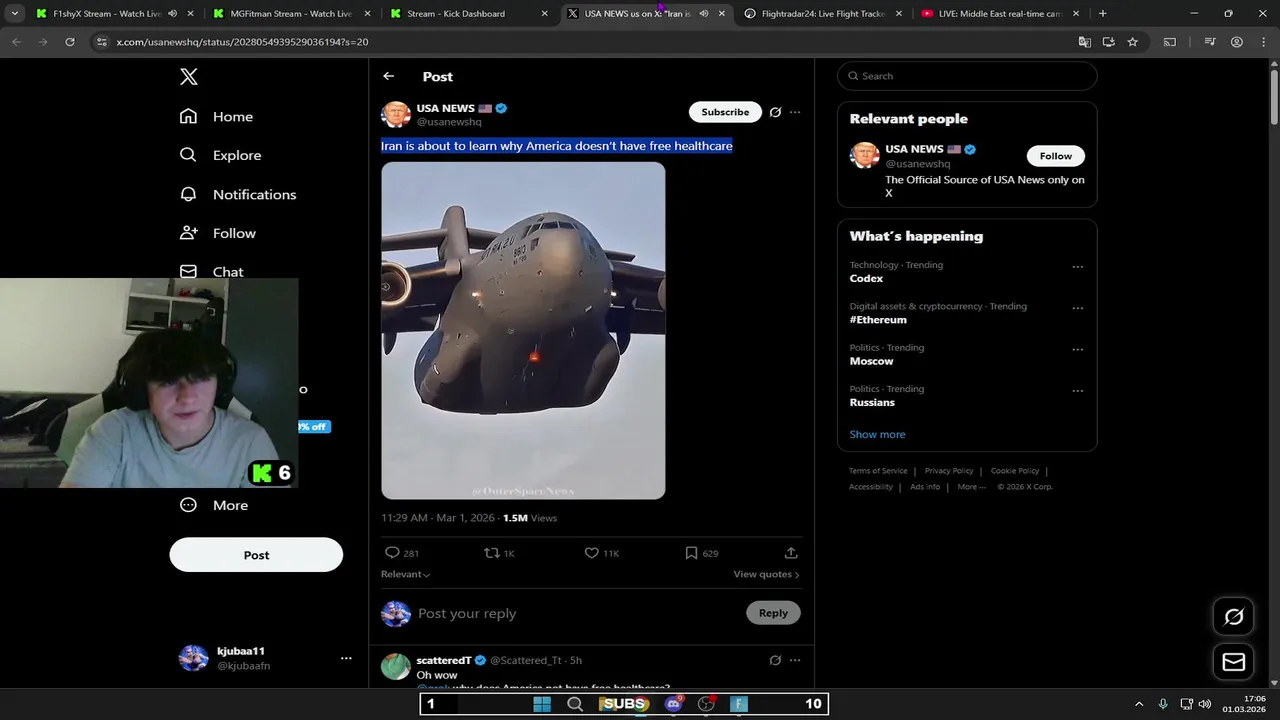The height and width of the screenshot is (720, 1280).
Task: Open More options in sidebar
Action: [x=213, y=505]
